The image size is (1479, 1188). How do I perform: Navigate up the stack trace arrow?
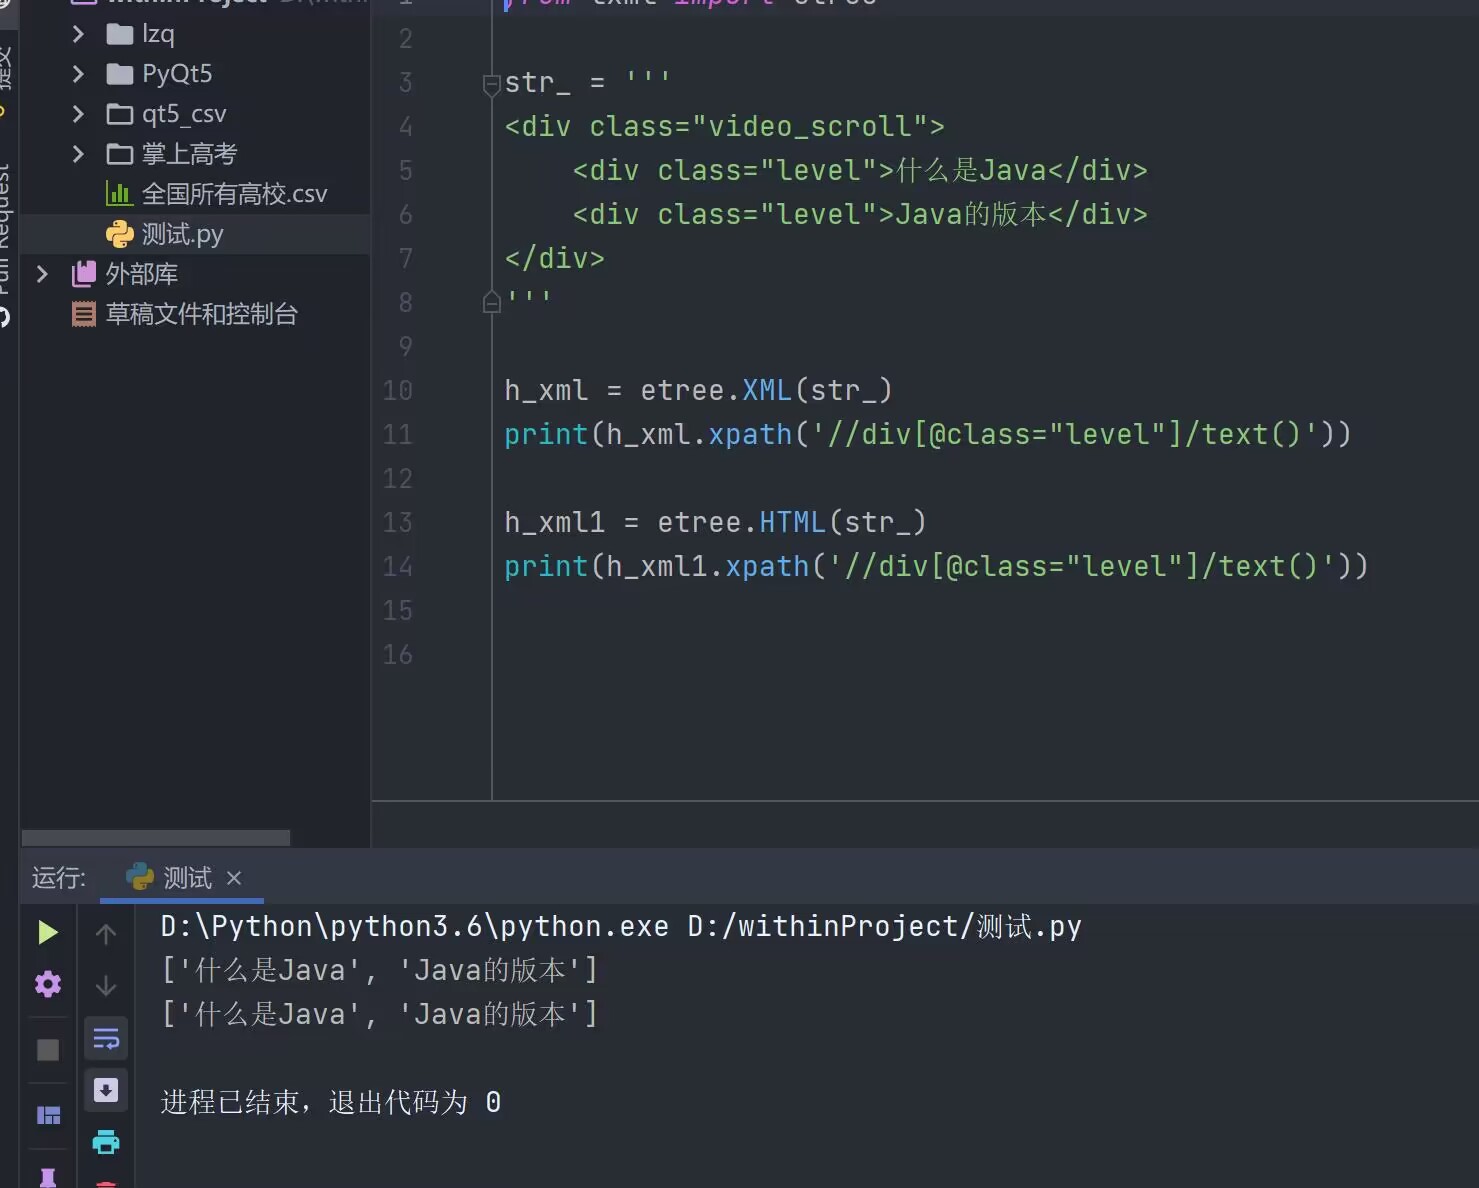pos(106,934)
